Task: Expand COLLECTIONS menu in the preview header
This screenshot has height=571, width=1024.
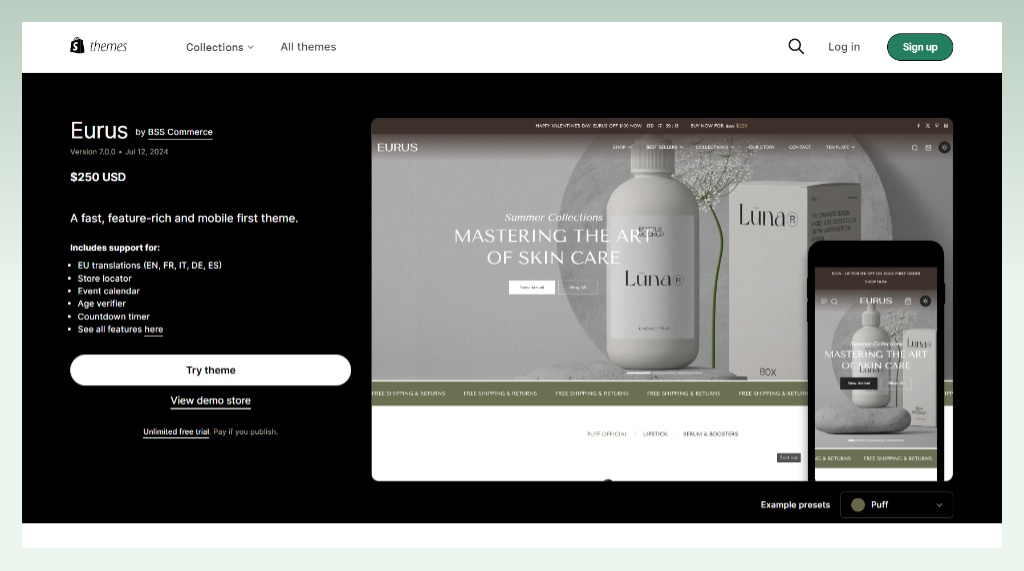Action: [714, 147]
